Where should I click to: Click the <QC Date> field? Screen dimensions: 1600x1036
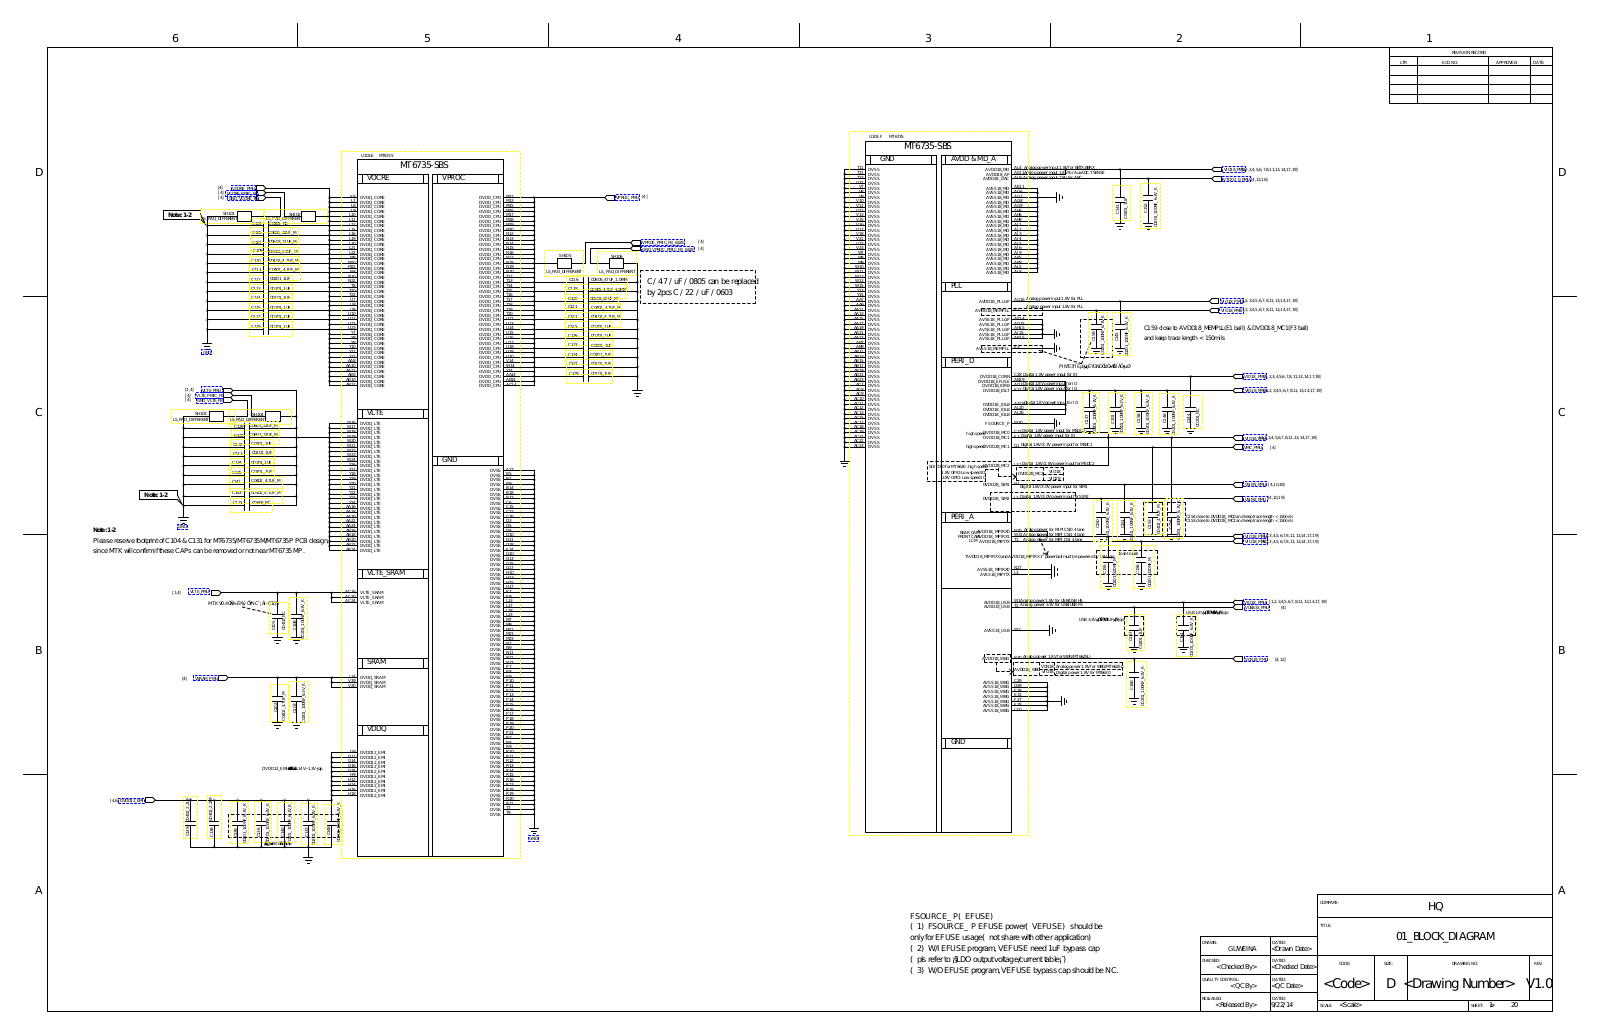pos(1286,986)
